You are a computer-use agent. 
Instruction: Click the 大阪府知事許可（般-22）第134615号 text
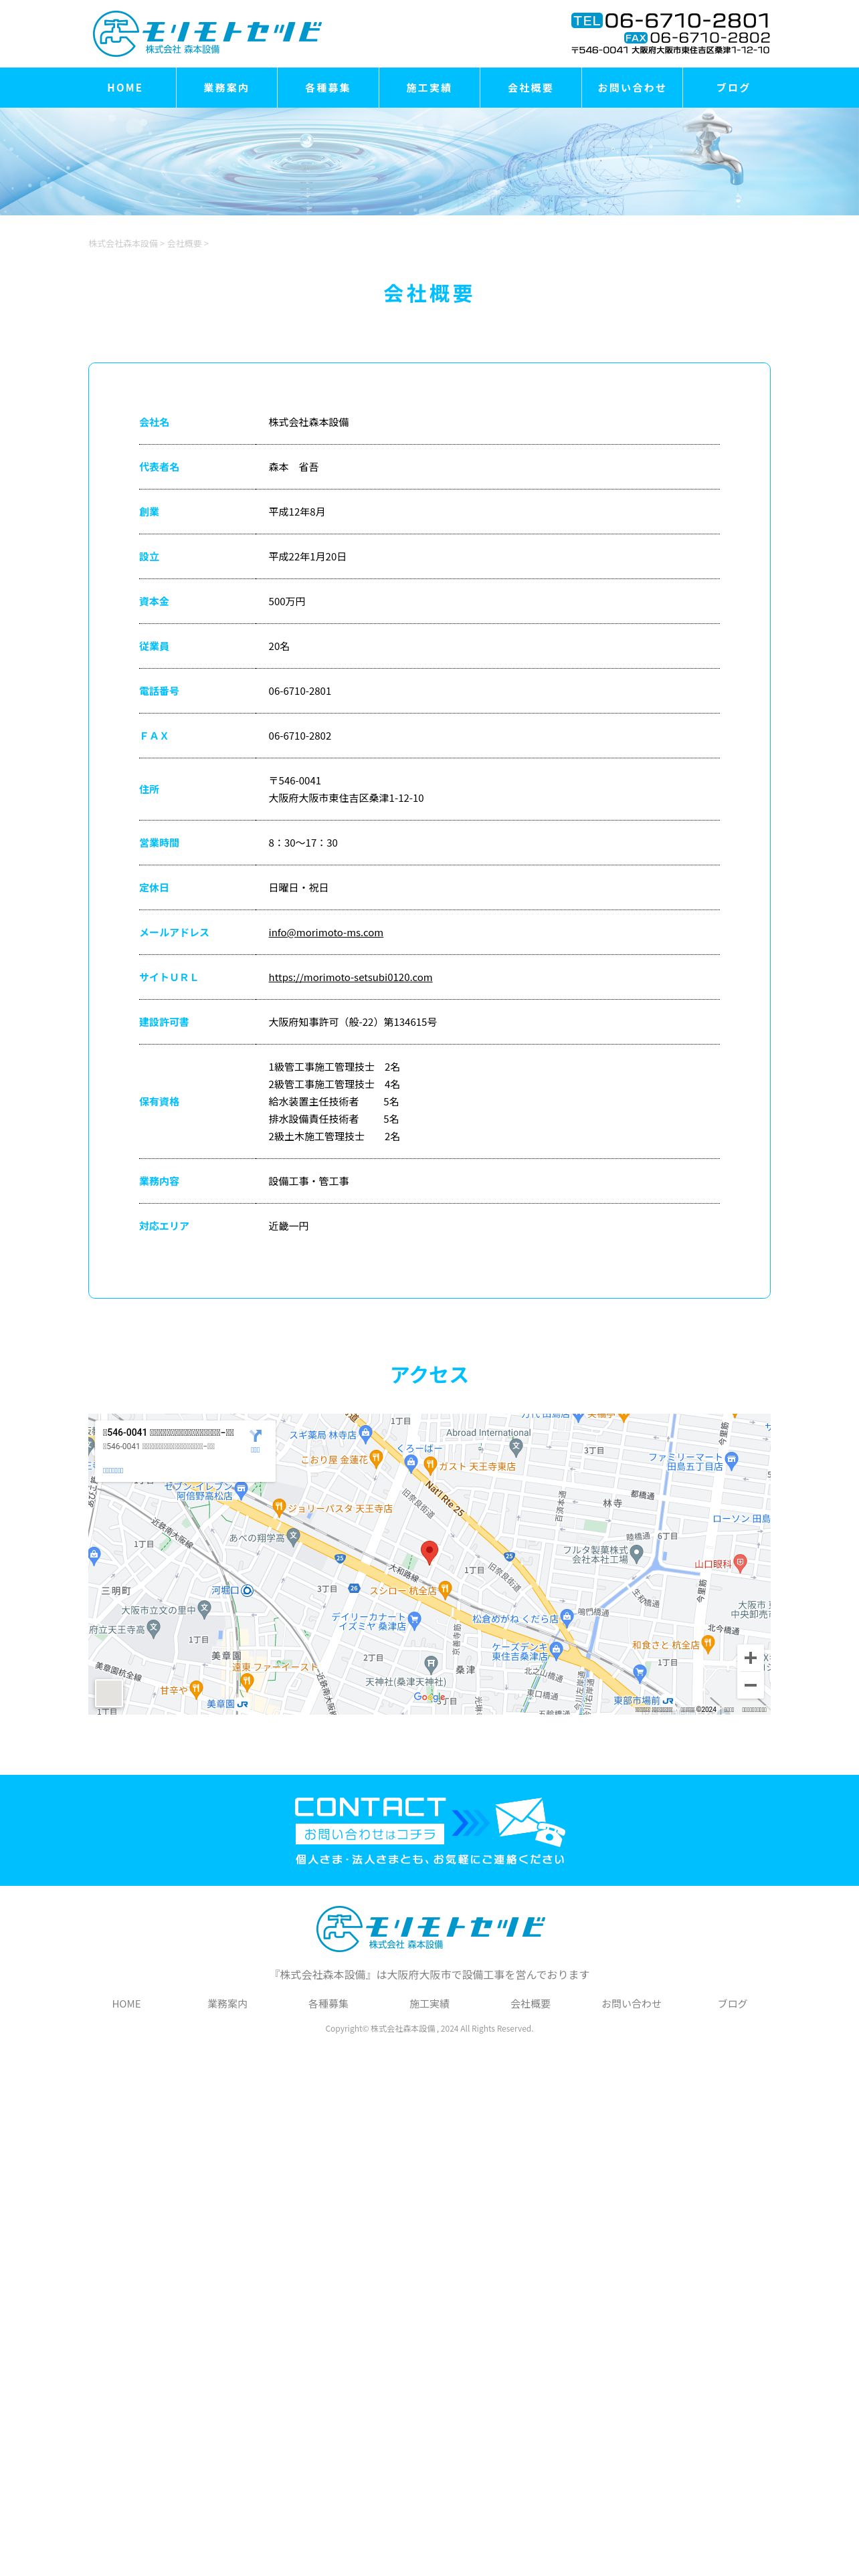(352, 1022)
